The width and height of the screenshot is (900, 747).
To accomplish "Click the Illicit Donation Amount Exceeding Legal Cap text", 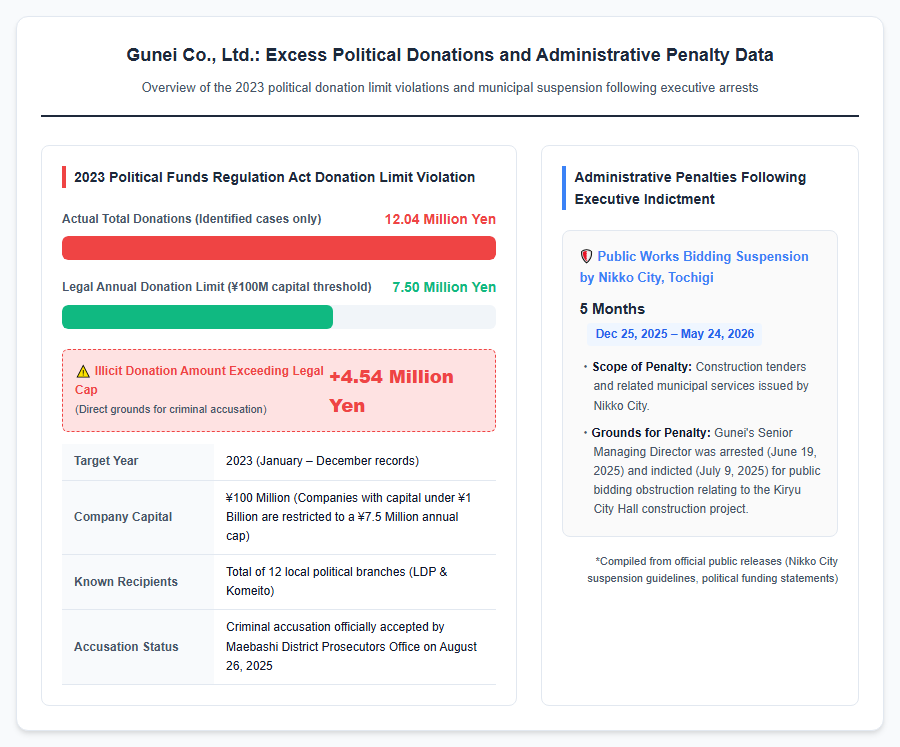I will pyautogui.click(x=199, y=380).
